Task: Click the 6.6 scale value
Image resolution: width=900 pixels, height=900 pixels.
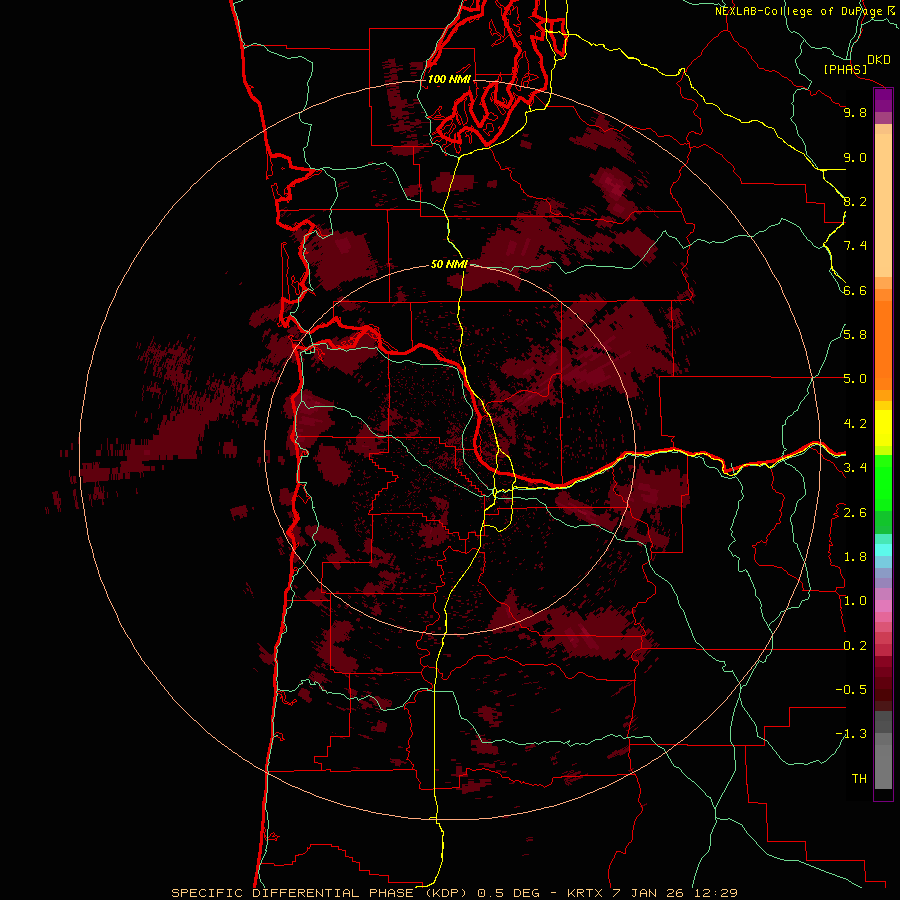Action: pyautogui.click(x=855, y=290)
